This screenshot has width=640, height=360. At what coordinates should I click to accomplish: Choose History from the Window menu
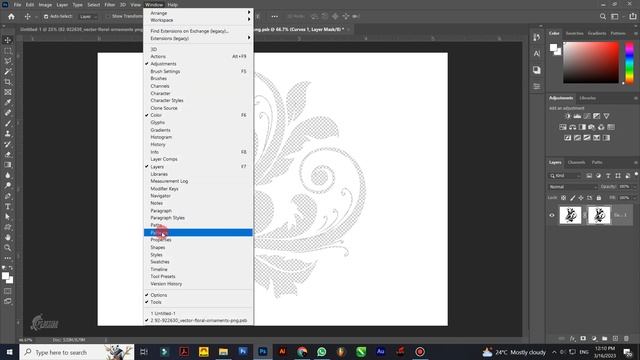click(198, 144)
